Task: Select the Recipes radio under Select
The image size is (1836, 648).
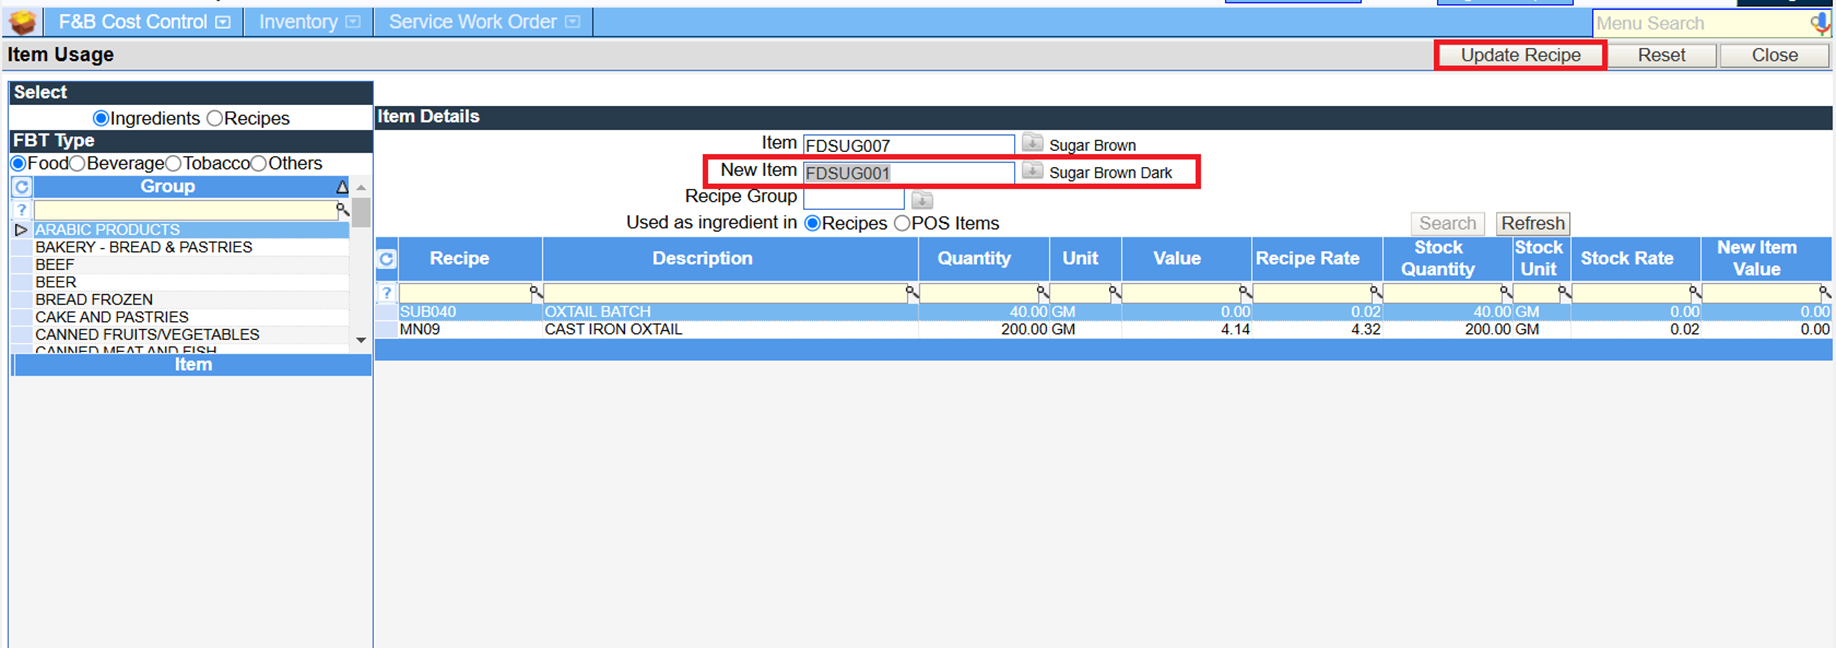Action: [215, 119]
